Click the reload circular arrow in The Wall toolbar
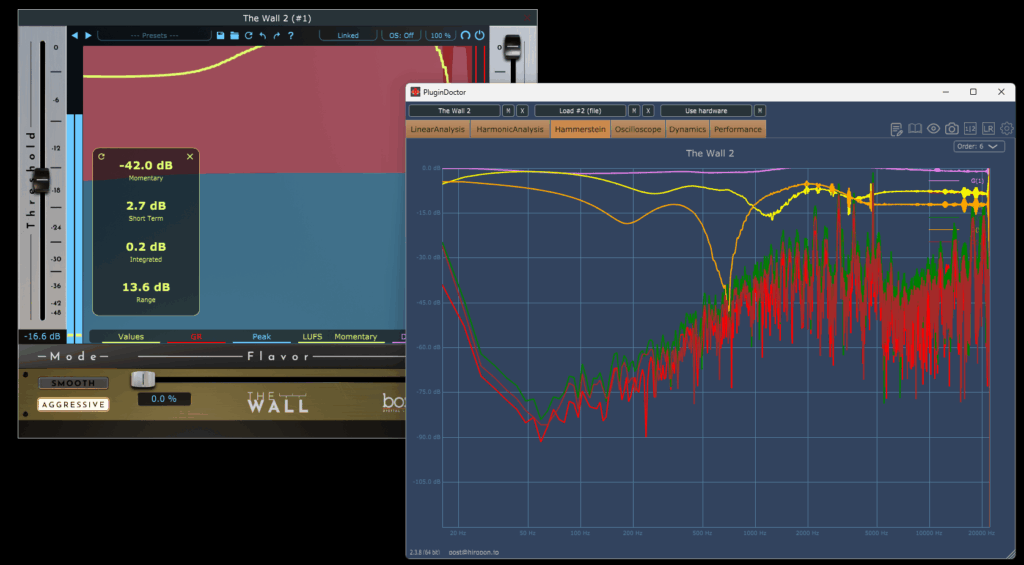Image resolution: width=1024 pixels, height=565 pixels. pos(249,35)
